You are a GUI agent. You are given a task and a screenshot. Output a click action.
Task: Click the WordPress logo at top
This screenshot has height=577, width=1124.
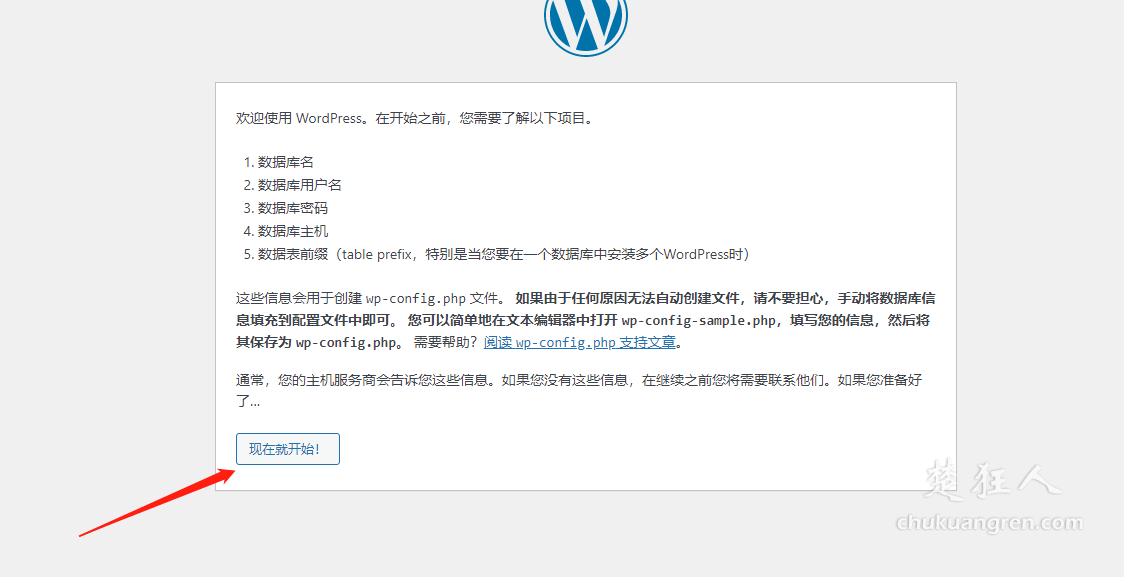[x=585, y=22]
